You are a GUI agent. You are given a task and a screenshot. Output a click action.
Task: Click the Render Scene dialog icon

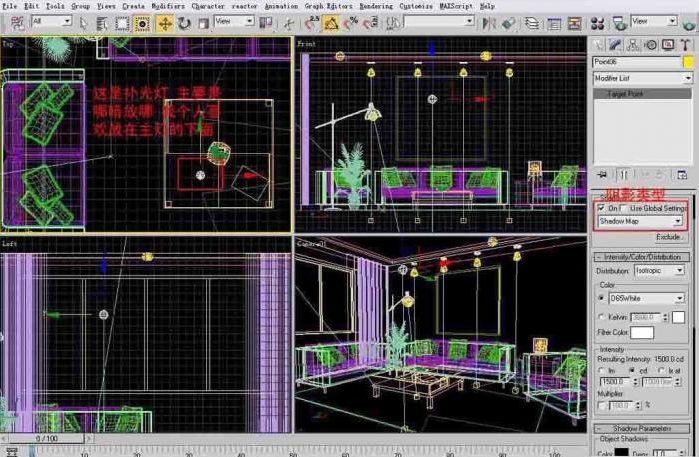tap(619, 23)
